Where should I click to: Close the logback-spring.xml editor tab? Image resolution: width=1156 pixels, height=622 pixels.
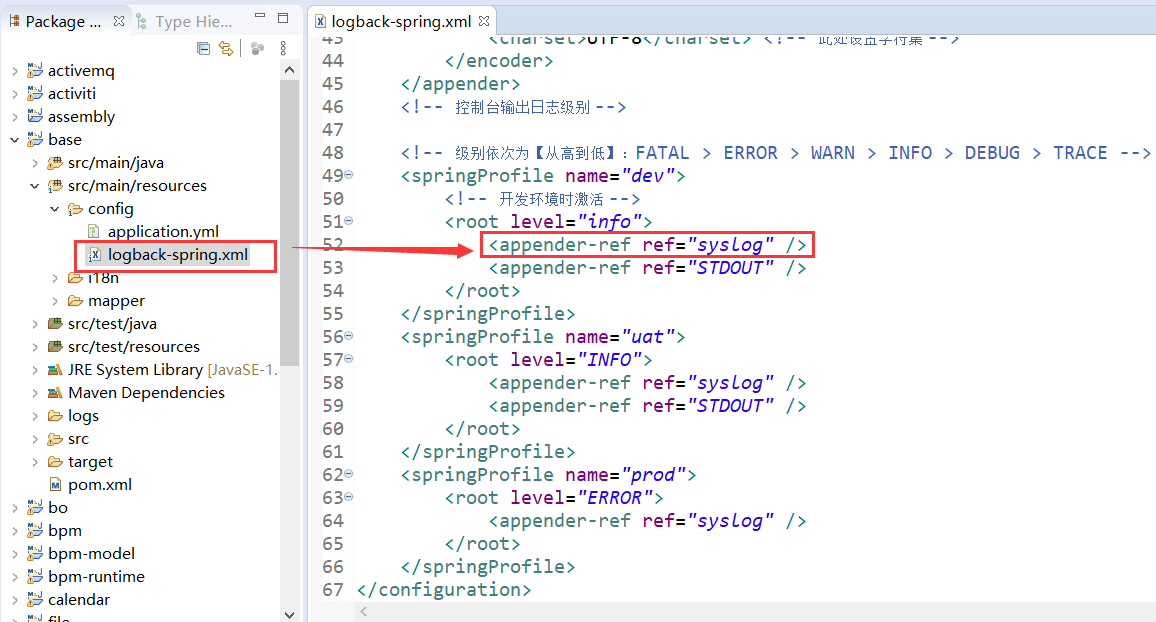484,21
